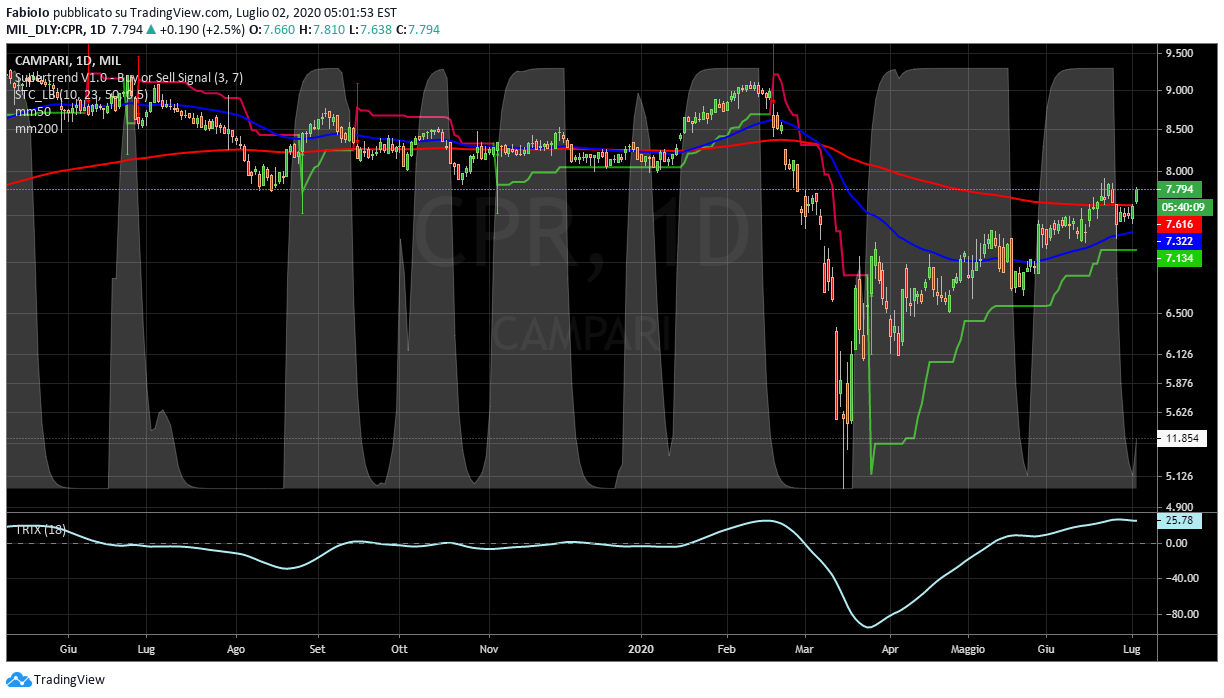Image resolution: width=1224 pixels, height=698 pixels.
Task: Select the Supertrend V1.0 indicator label
Action: pyautogui.click(x=128, y=78)
